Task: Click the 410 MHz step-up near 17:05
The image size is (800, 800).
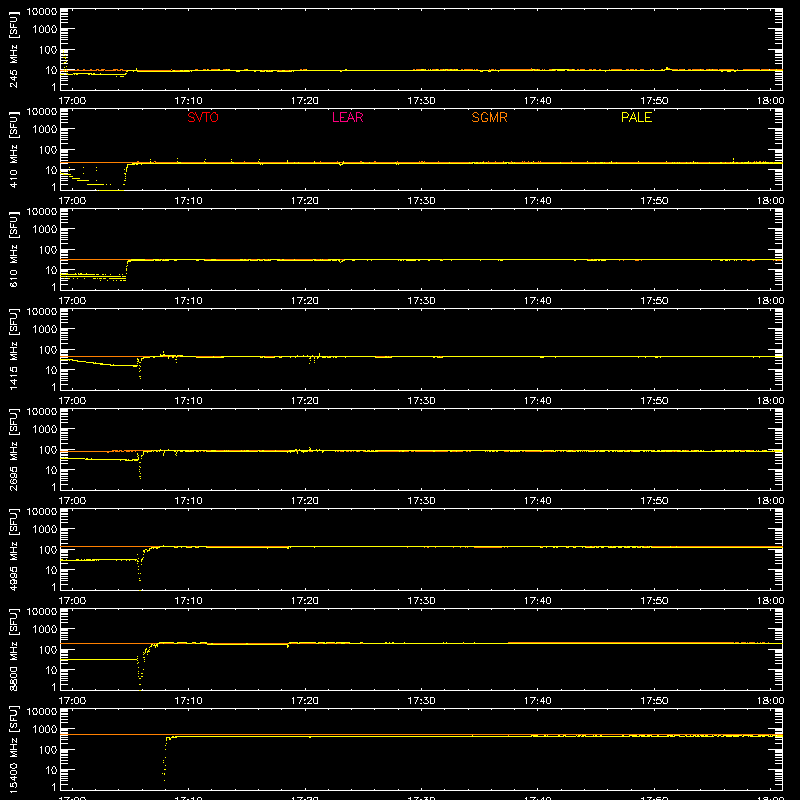Action: 126,176
